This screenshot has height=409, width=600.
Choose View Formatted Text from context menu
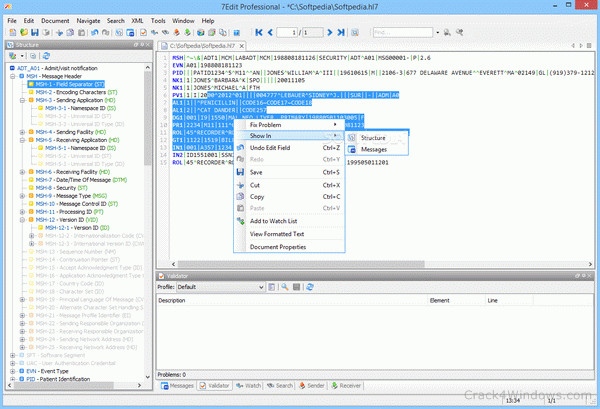pos(277,233)
